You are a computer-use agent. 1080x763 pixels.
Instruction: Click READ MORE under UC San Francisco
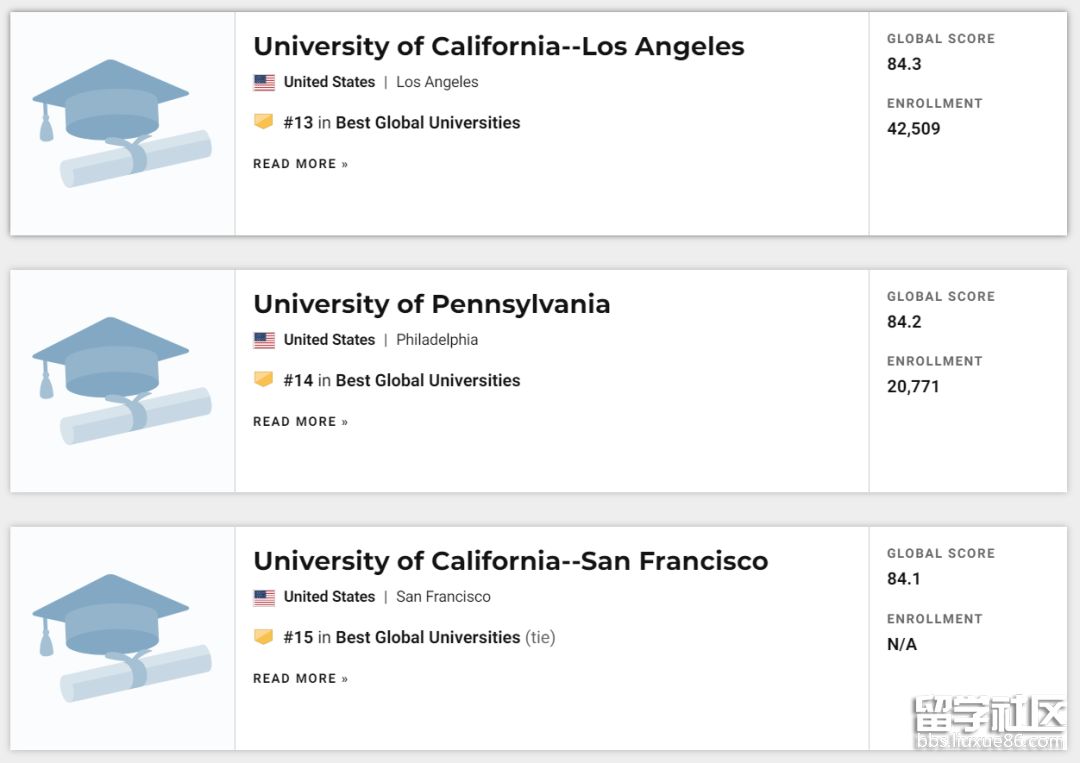click(300, 679)
